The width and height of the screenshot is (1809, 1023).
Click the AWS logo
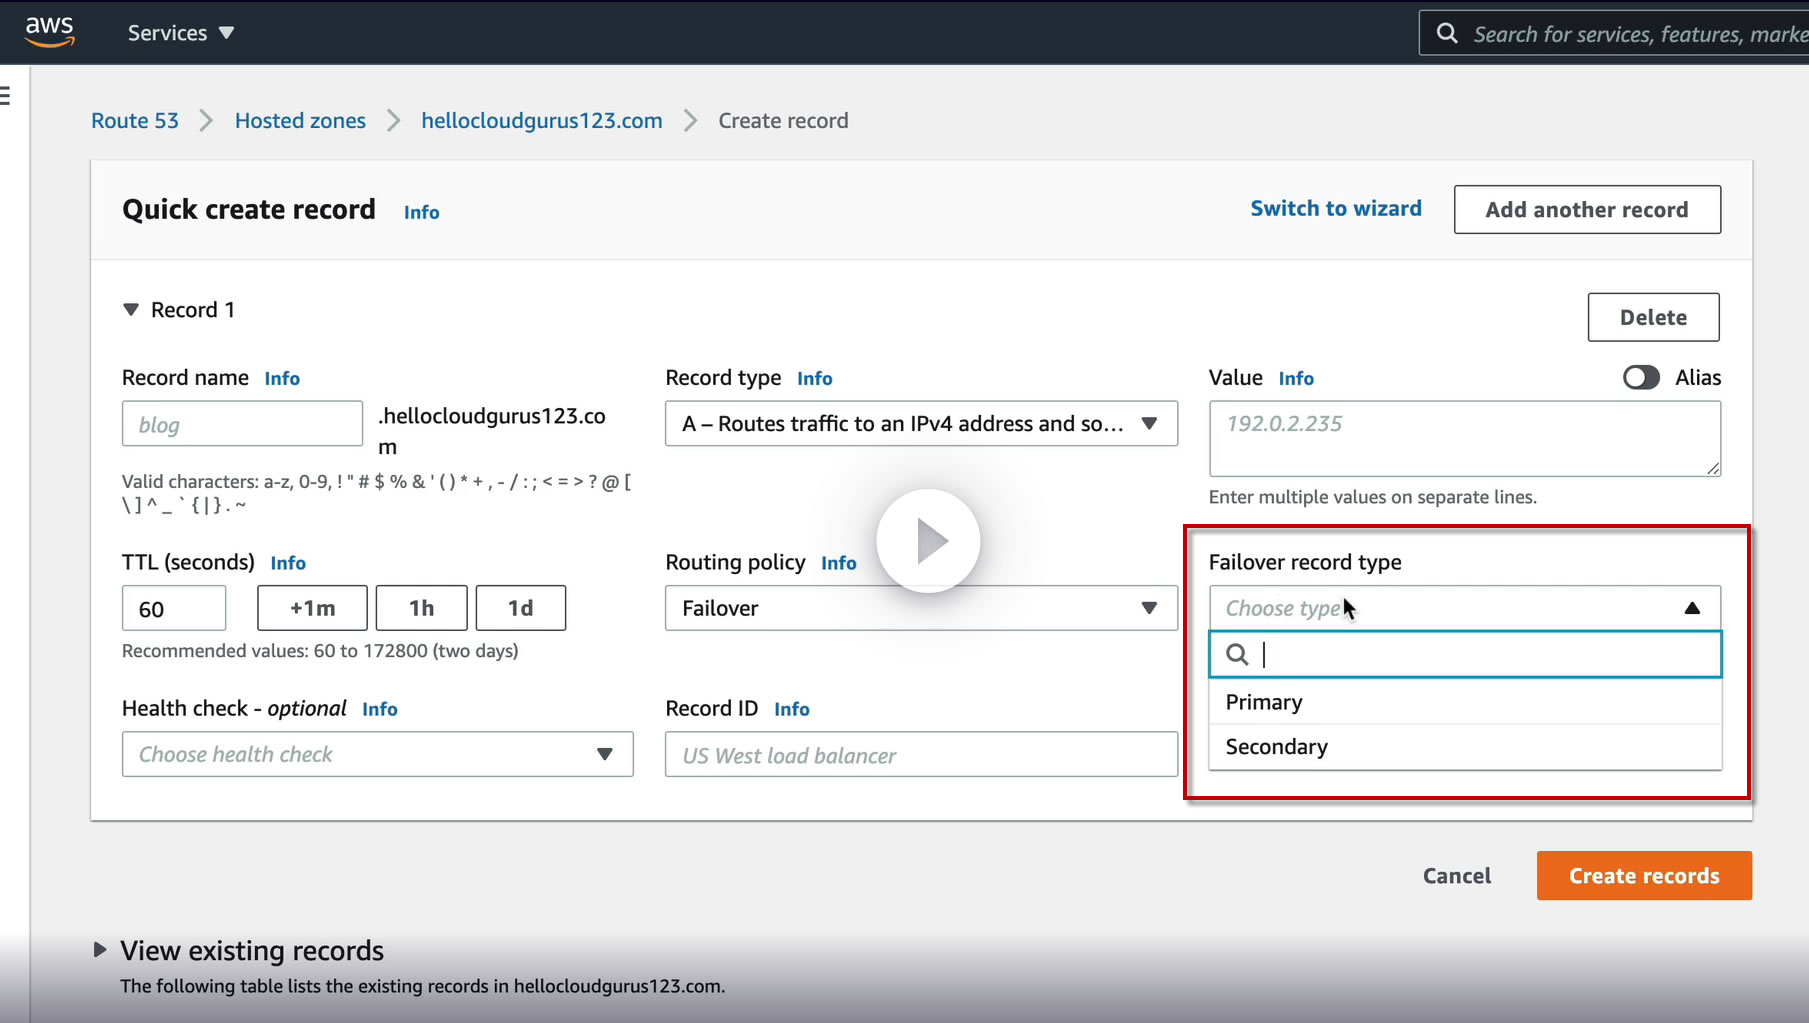click(50, 32)
